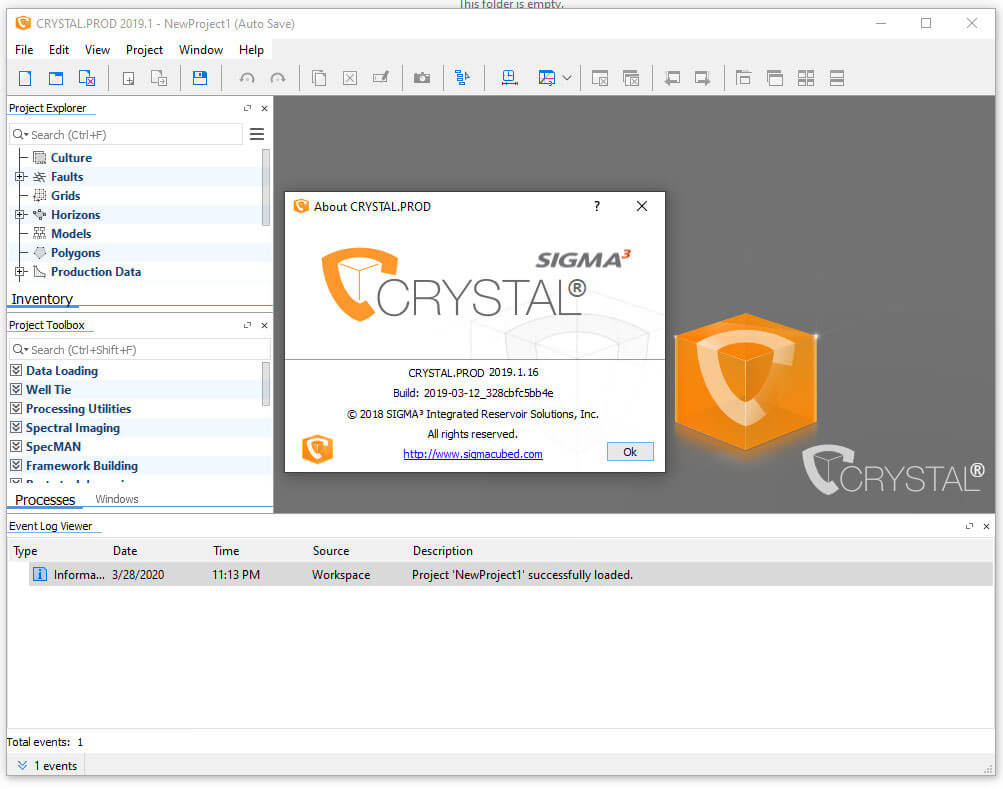The width and height of the screenshot is (1003, 789).
Task: Open the hamburger menu in Project Explorer
Action: point(257,133)
